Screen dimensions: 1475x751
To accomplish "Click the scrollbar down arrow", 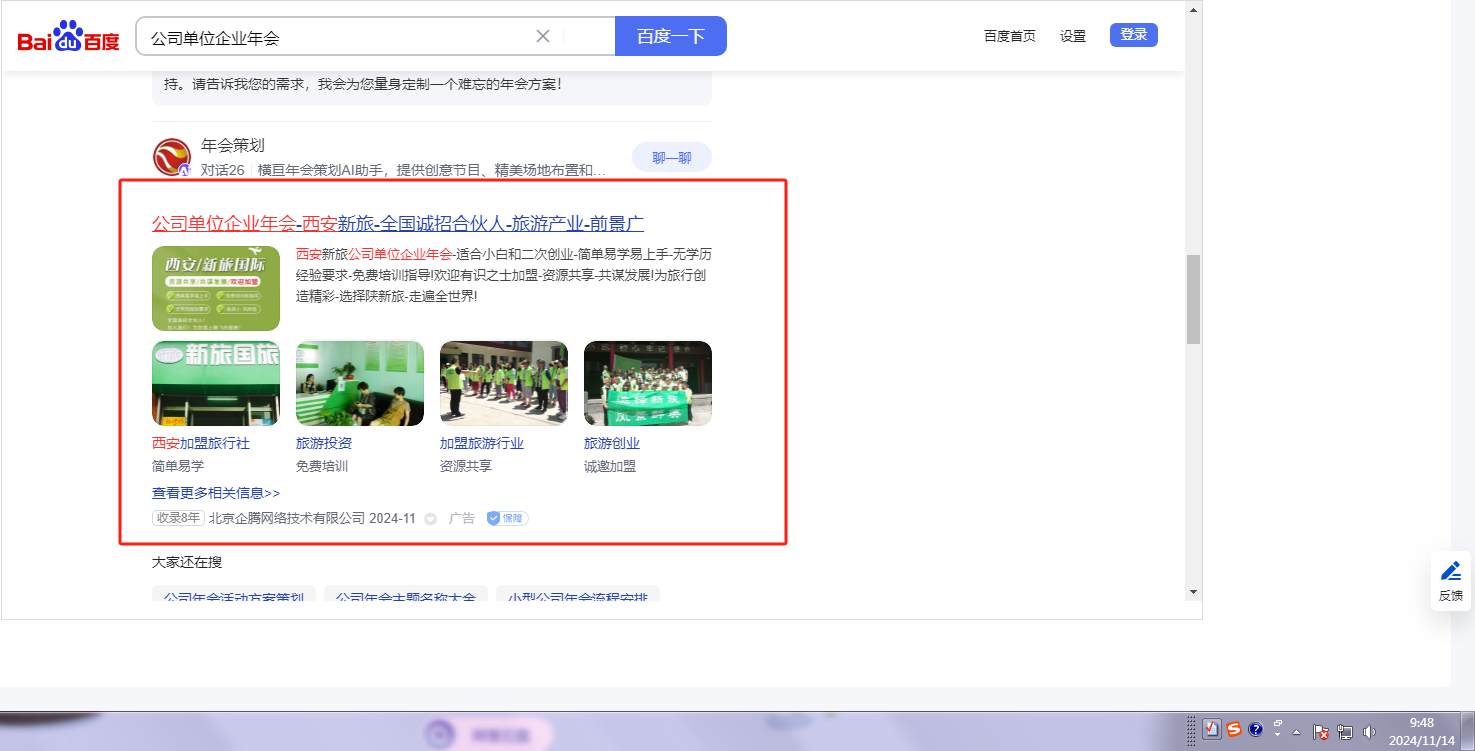I will [x=1193, y=592].
